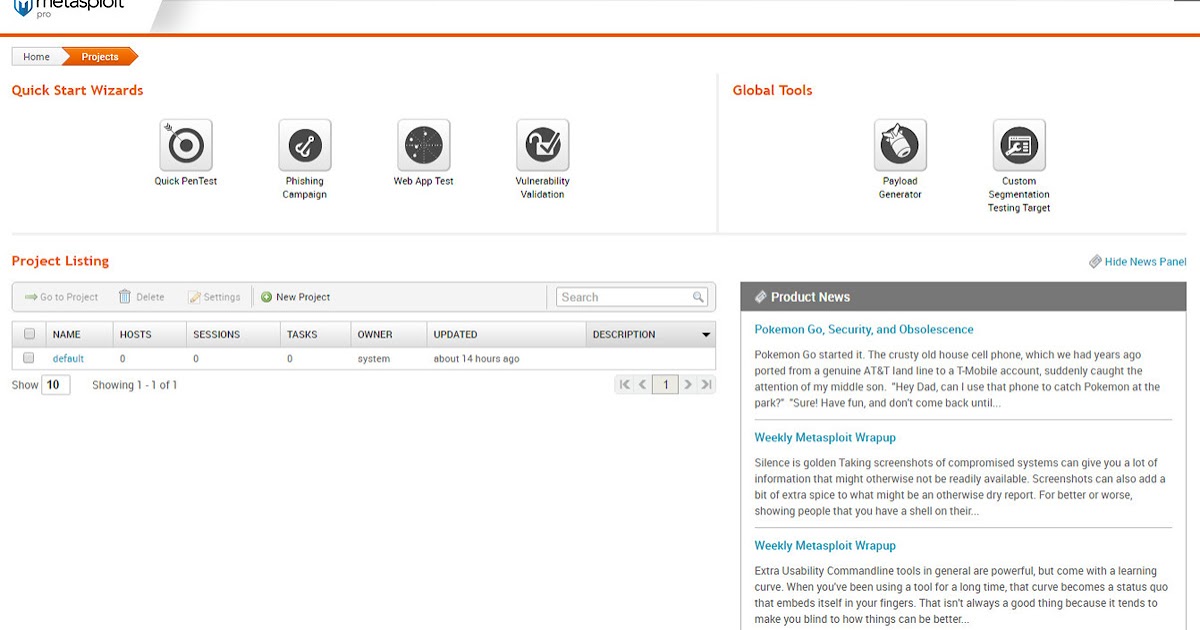Click the Delete project button
Viewport: 1200px width, 630px height.
tap(141, 297)
